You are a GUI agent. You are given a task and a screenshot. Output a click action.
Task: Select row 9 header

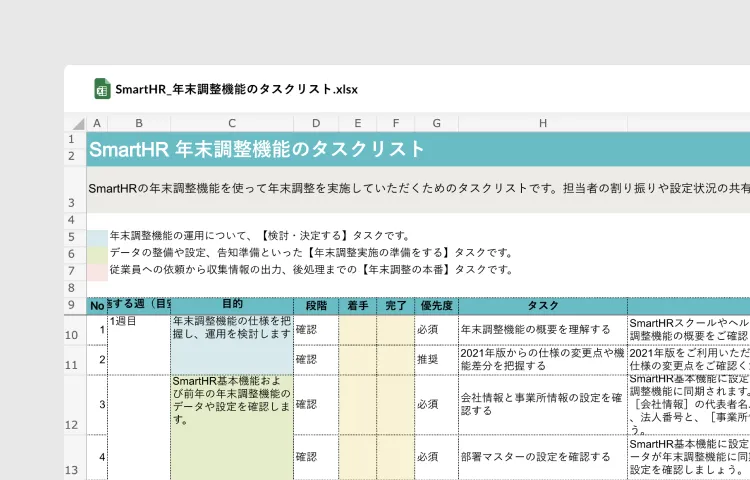click(x=98, y=305)
